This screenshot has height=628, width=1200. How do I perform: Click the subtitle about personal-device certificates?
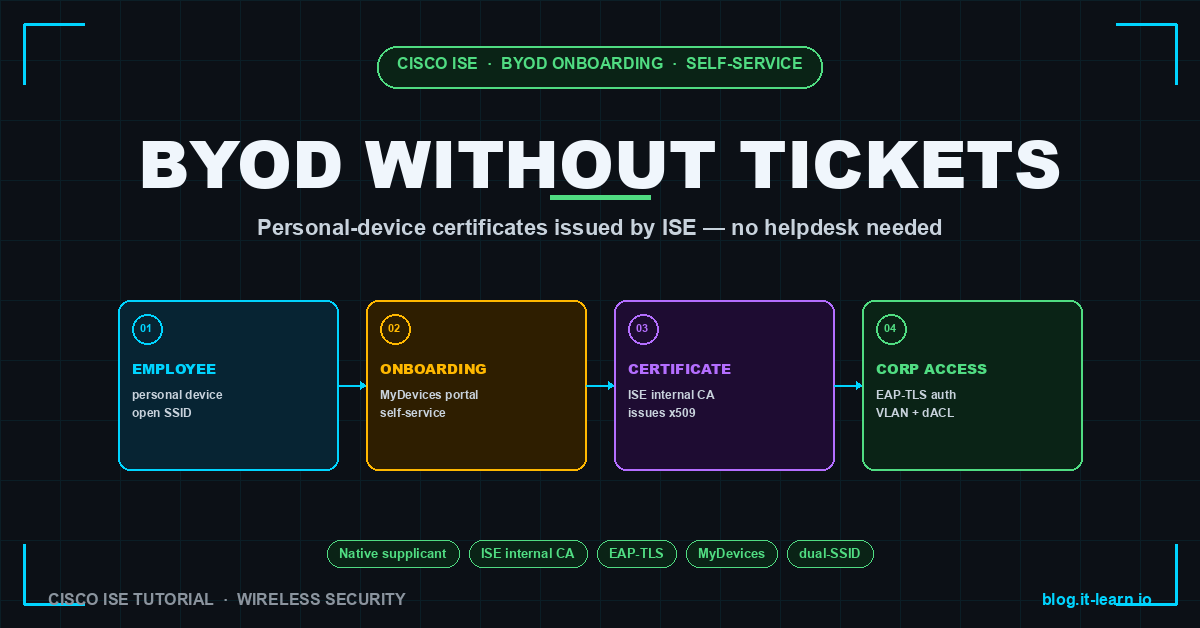(600, 228)
